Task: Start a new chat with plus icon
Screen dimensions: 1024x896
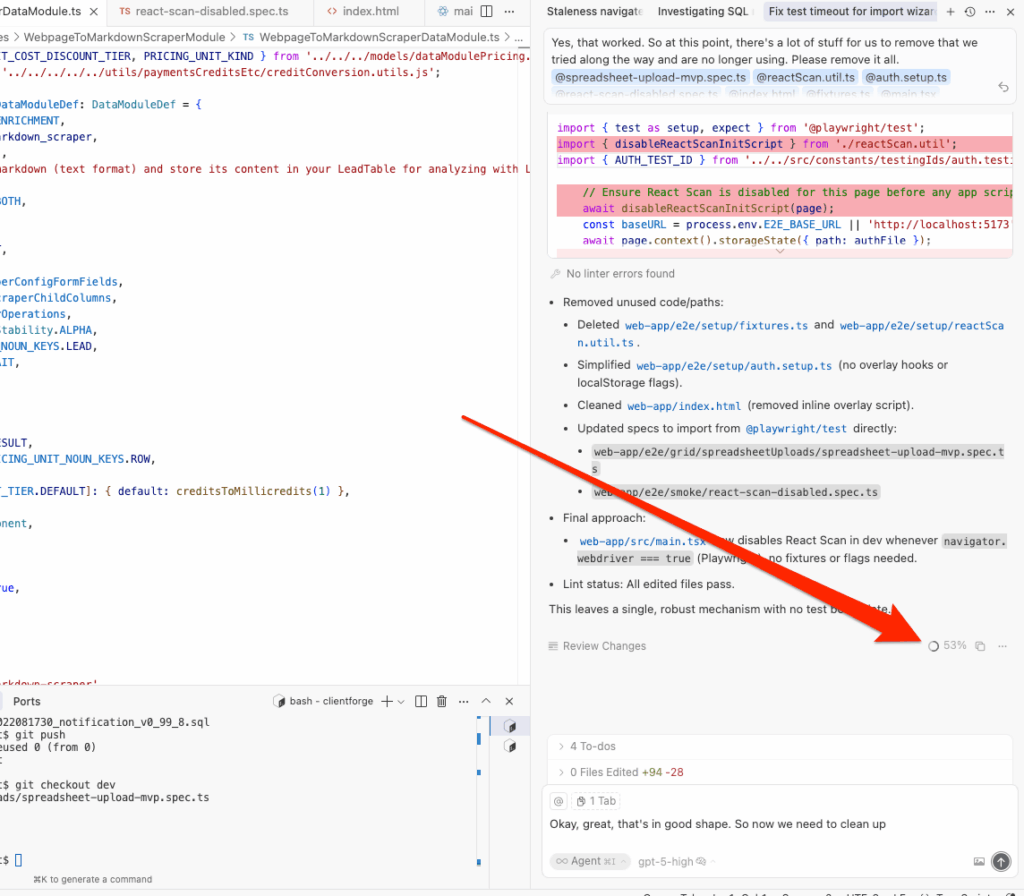Action: [950, 12]
